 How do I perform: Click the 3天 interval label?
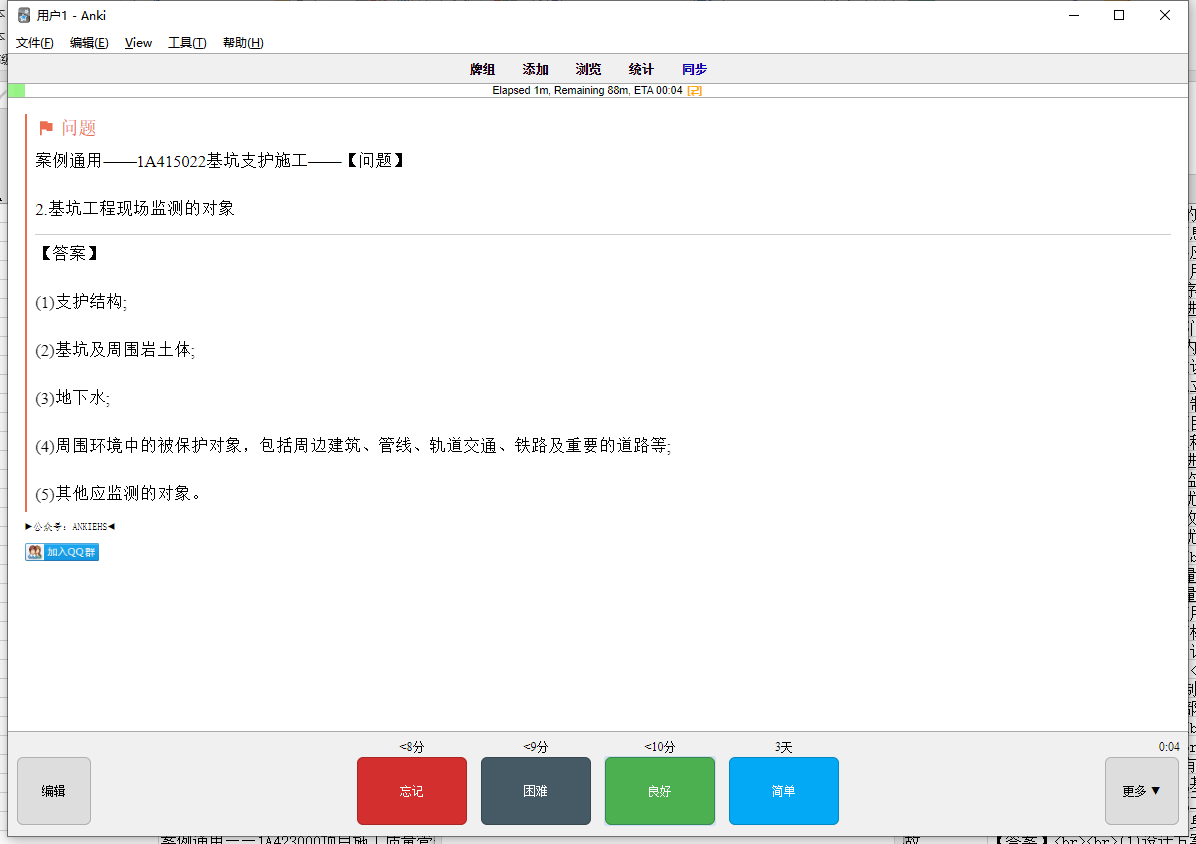point(783,747)
